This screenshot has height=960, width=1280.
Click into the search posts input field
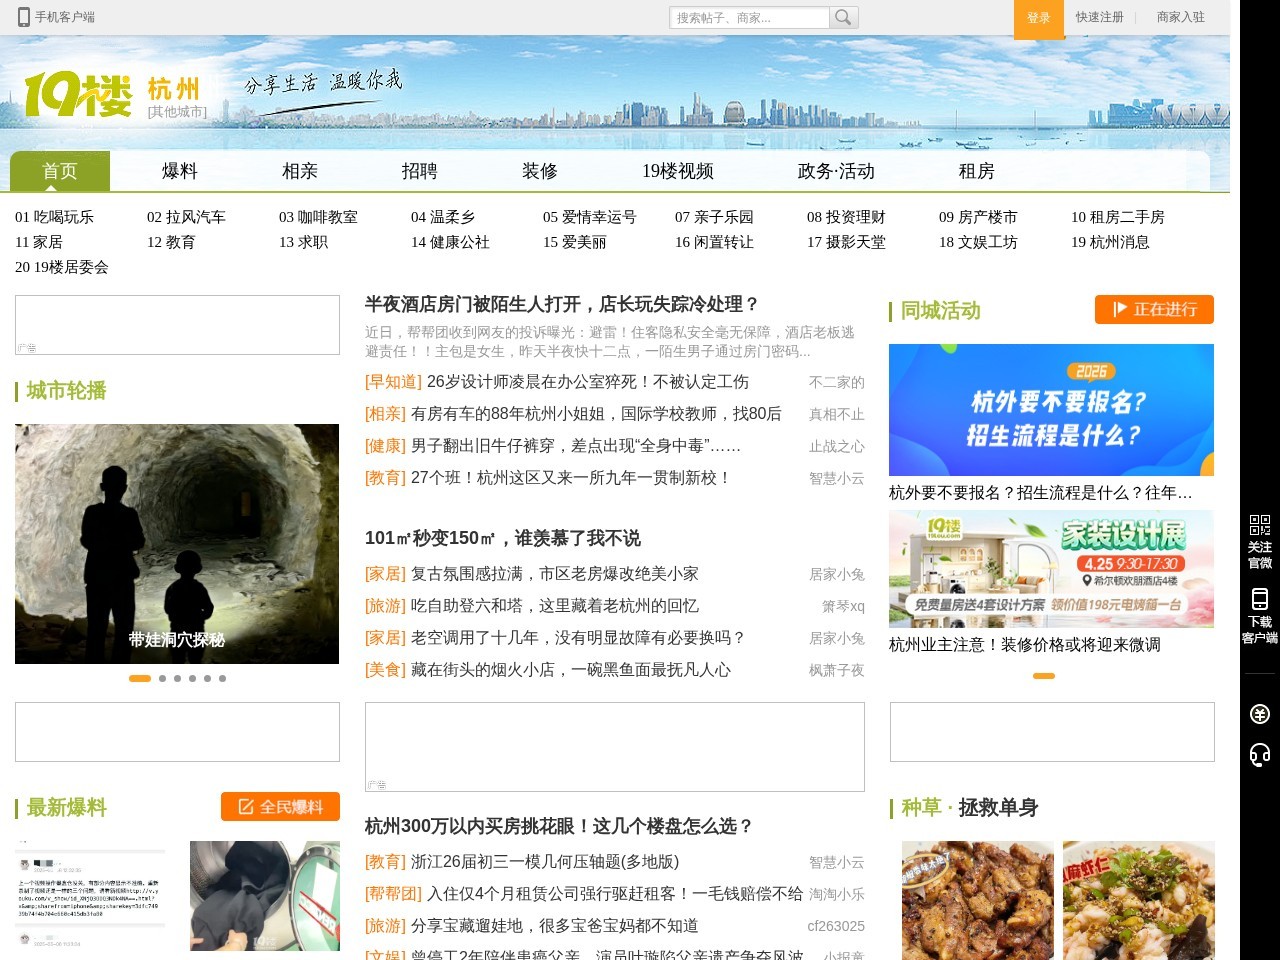coord(750,18)
